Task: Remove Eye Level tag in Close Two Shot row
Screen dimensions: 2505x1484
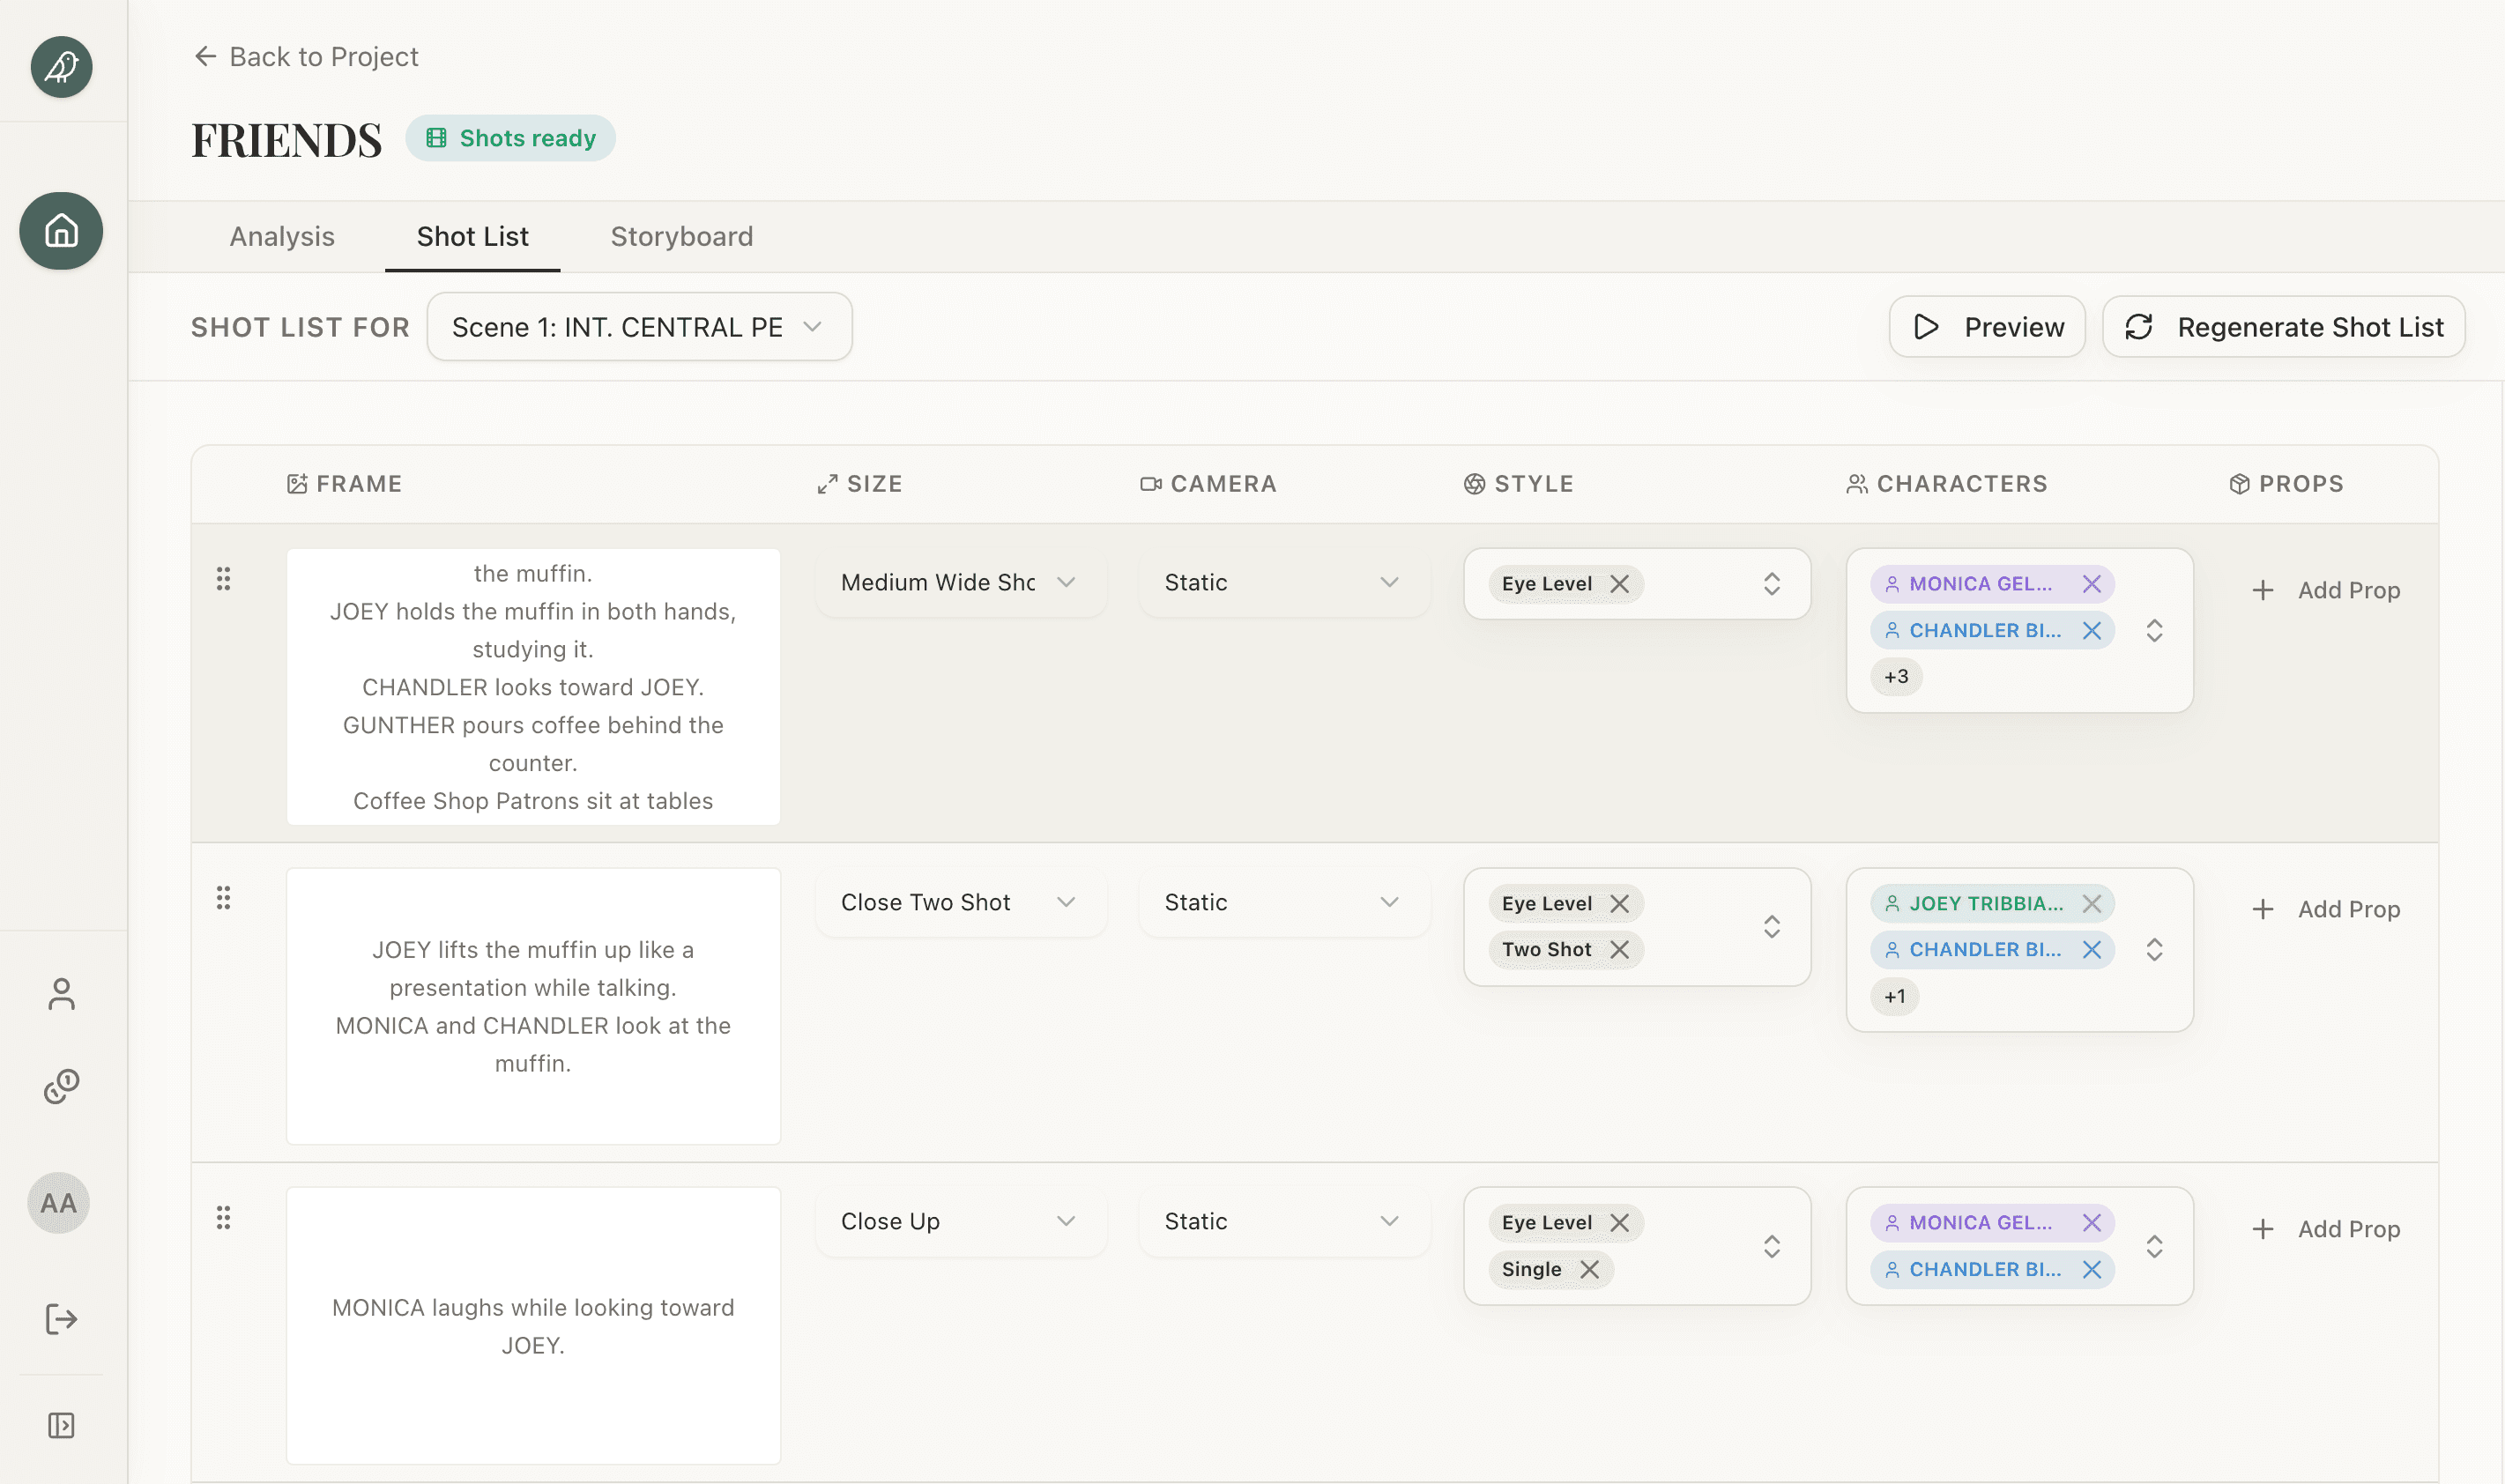Action: pyautogui.click(x=1620, y=904)
